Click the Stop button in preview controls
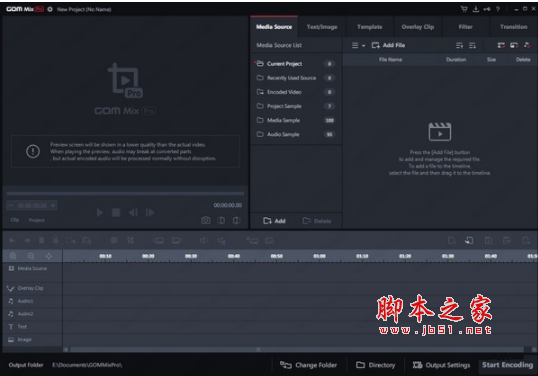538x376 pixels. (116, 213)
